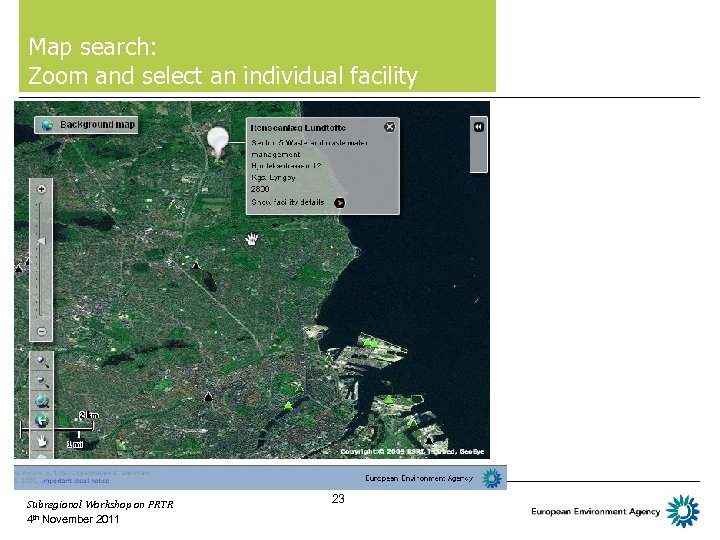Click the popup title Renseanlæg Lundtofte
The width and height of the screenshot is (720, 540).
(x=298, y=128)
